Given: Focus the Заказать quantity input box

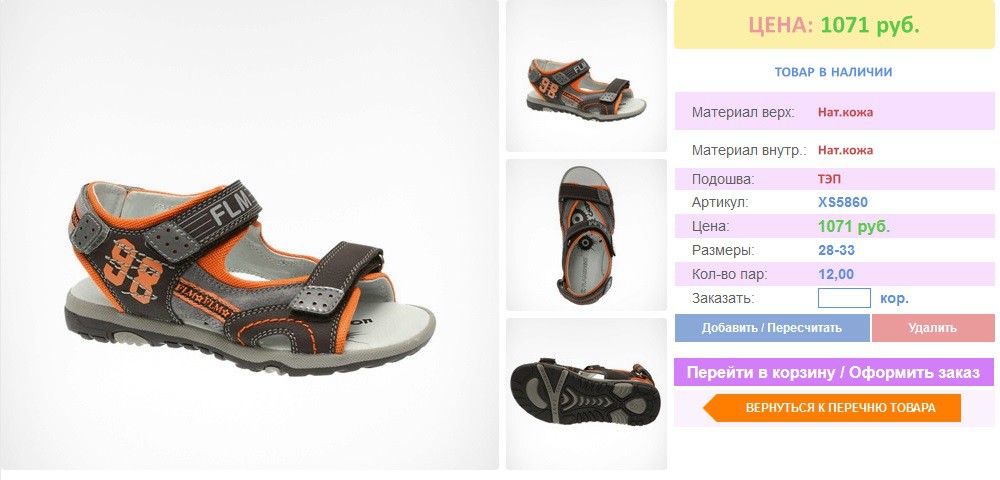Looking at the screenshot, I should (844, 298).
